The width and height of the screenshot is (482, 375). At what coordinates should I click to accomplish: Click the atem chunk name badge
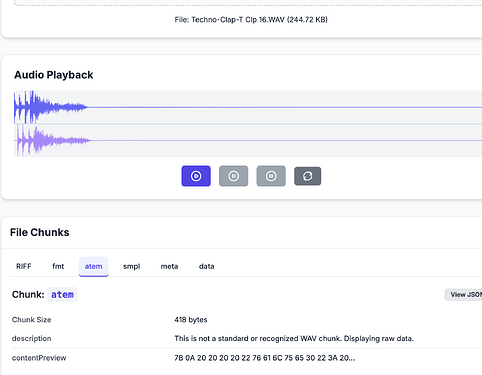[x=62, y=295]
